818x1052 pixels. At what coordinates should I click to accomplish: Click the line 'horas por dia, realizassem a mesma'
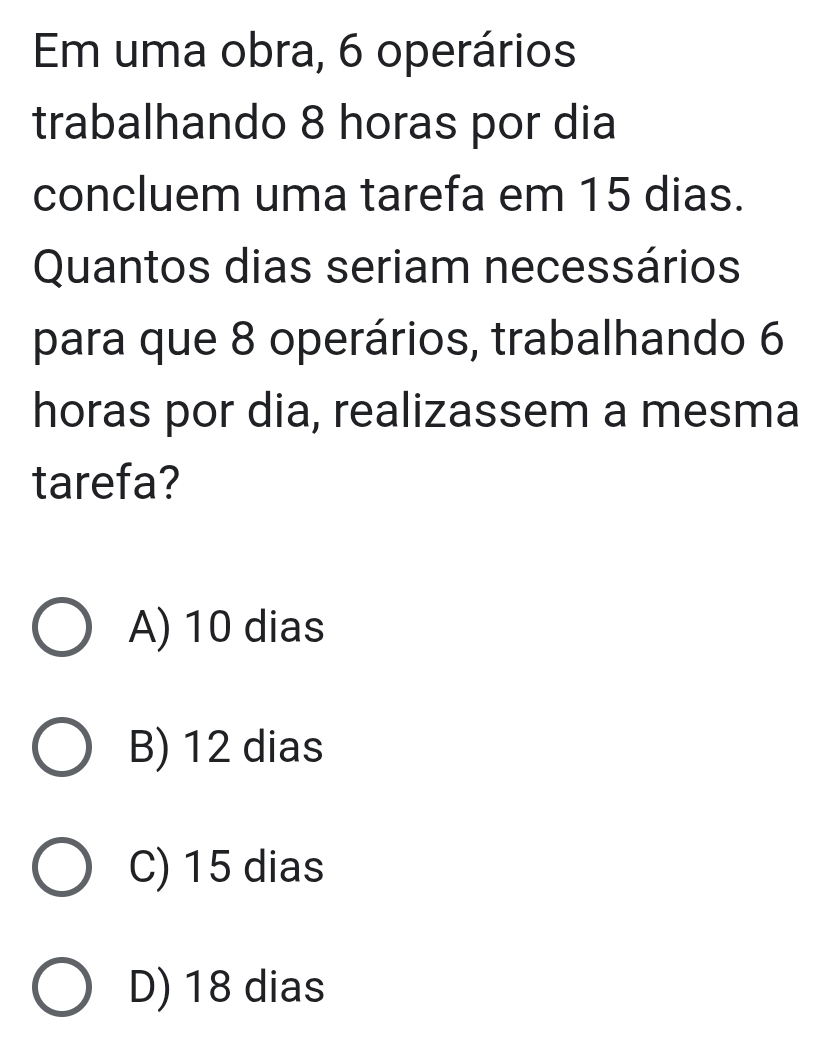pyautogui.click(x=416, y=412)
